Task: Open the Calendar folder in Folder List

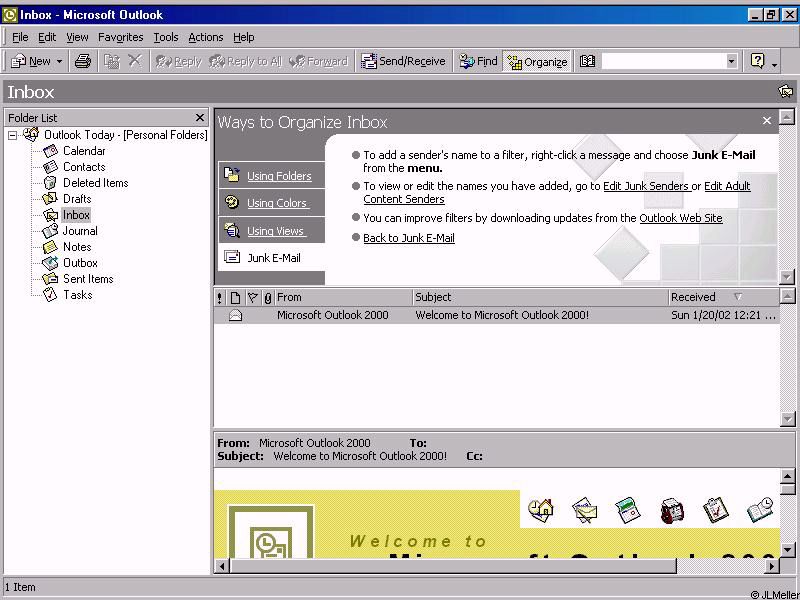Action: point(83,151)
